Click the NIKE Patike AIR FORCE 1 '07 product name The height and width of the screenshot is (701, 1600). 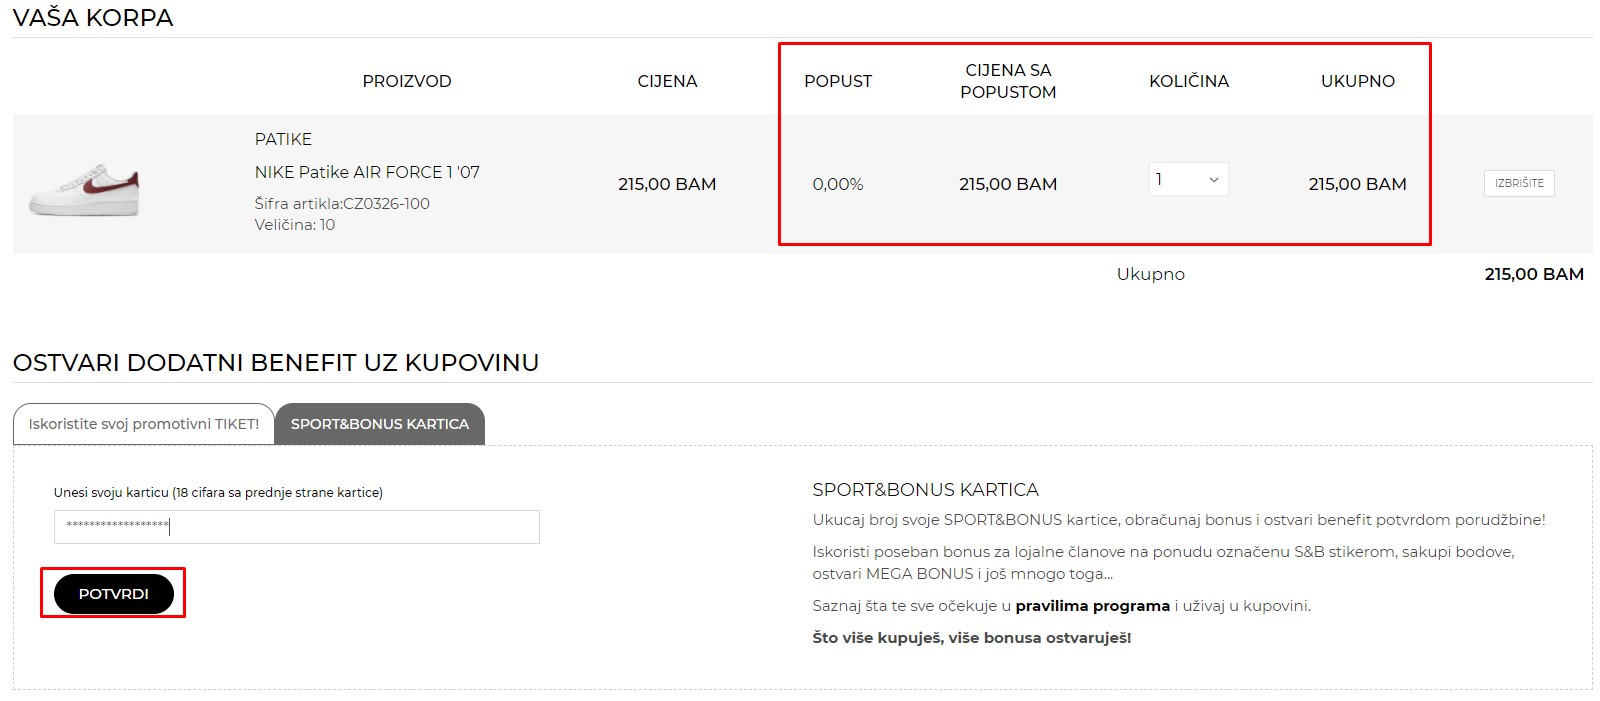(367, 172)
